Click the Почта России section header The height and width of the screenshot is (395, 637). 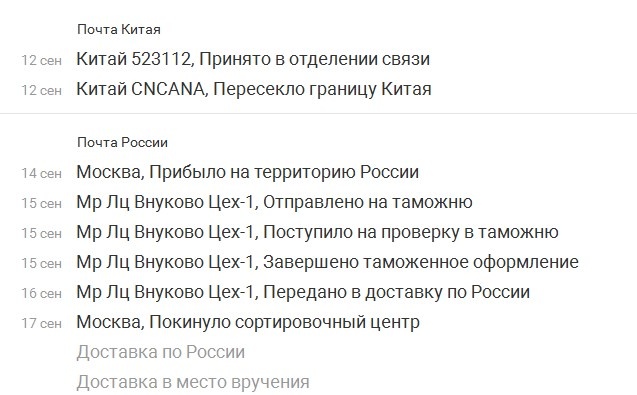[122, 142]
